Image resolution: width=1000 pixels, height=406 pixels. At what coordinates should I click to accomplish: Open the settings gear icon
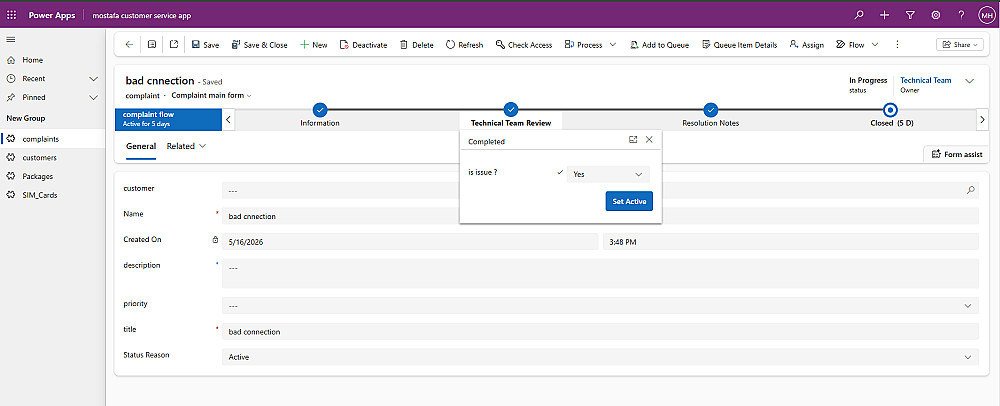tap(936, 15)
